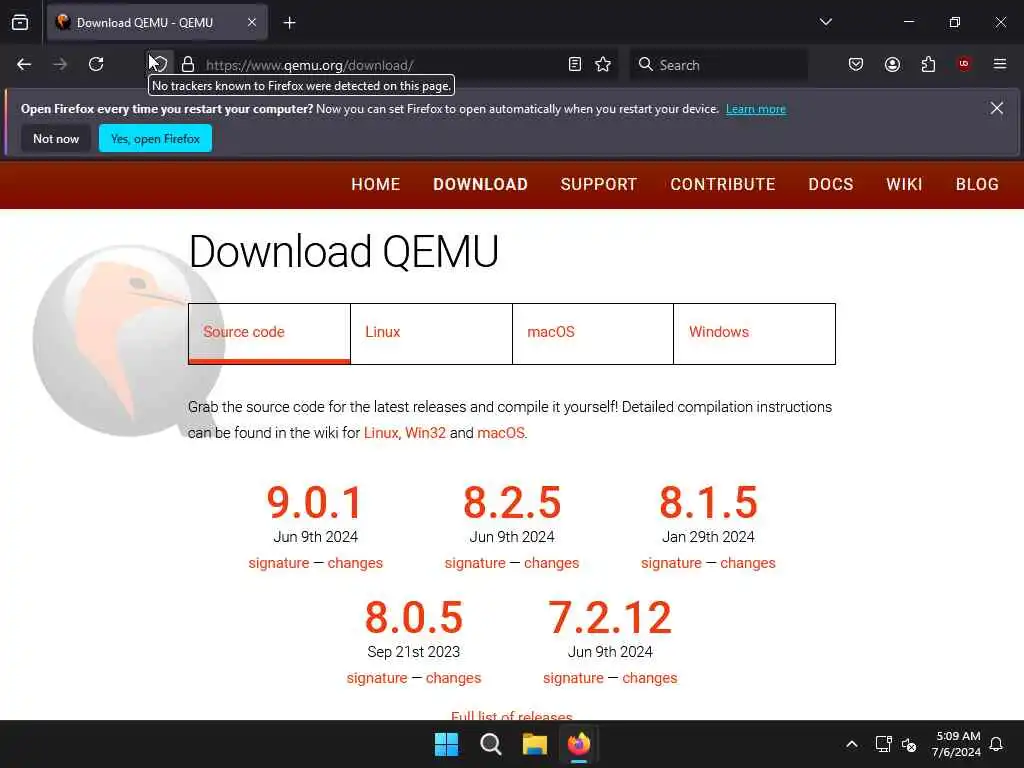Open the HOME navigation item
Image resolution: width=1024 pixels, height=768 pixels.
tap(376, 185)
